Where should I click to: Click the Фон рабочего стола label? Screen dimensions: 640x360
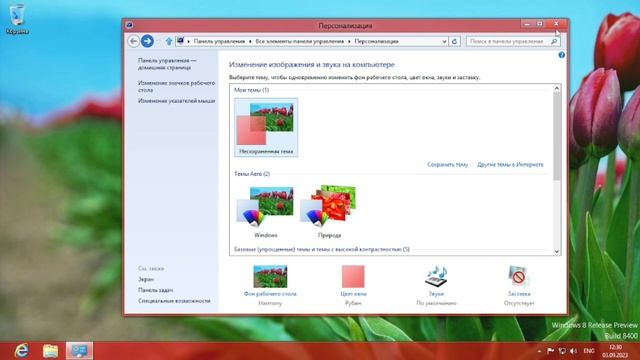coord(270,293)
